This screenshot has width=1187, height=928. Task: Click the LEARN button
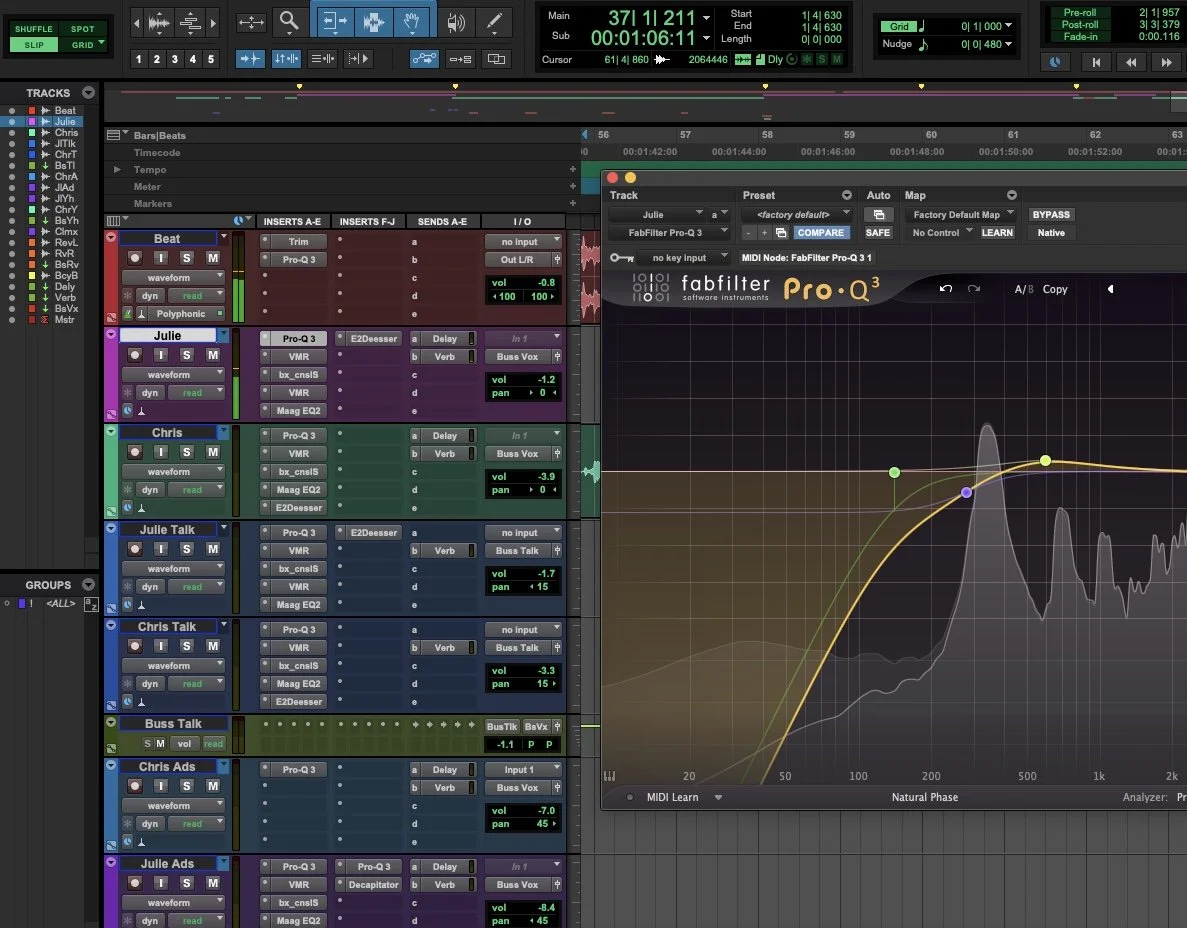997,232
